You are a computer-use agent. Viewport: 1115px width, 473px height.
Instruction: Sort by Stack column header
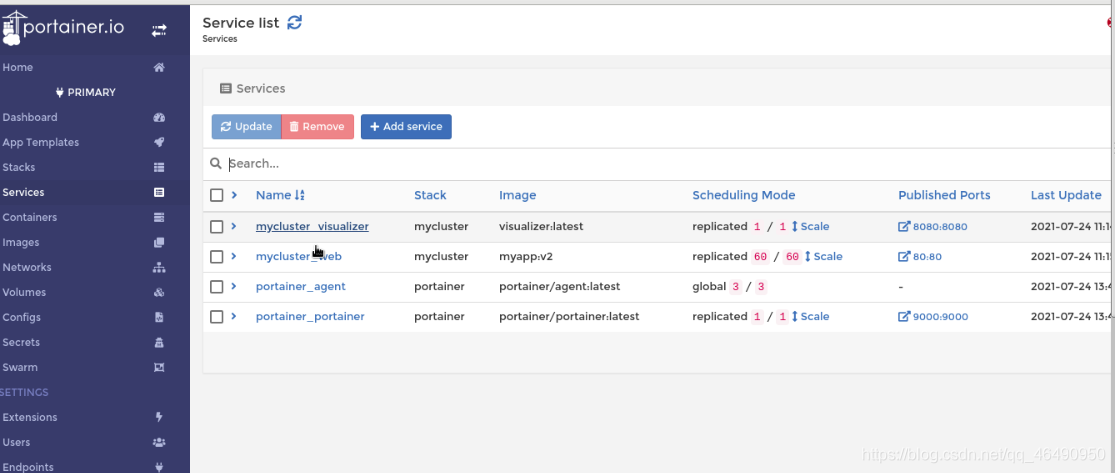[430, 195]
